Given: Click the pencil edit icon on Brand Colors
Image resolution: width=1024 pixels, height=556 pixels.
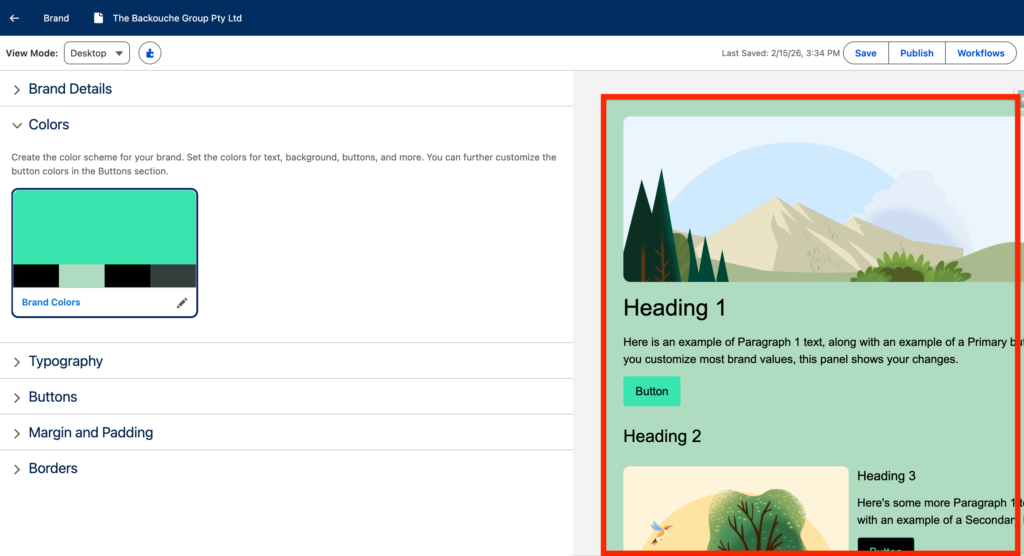Looking at the screenshot, I should [182, 303].
